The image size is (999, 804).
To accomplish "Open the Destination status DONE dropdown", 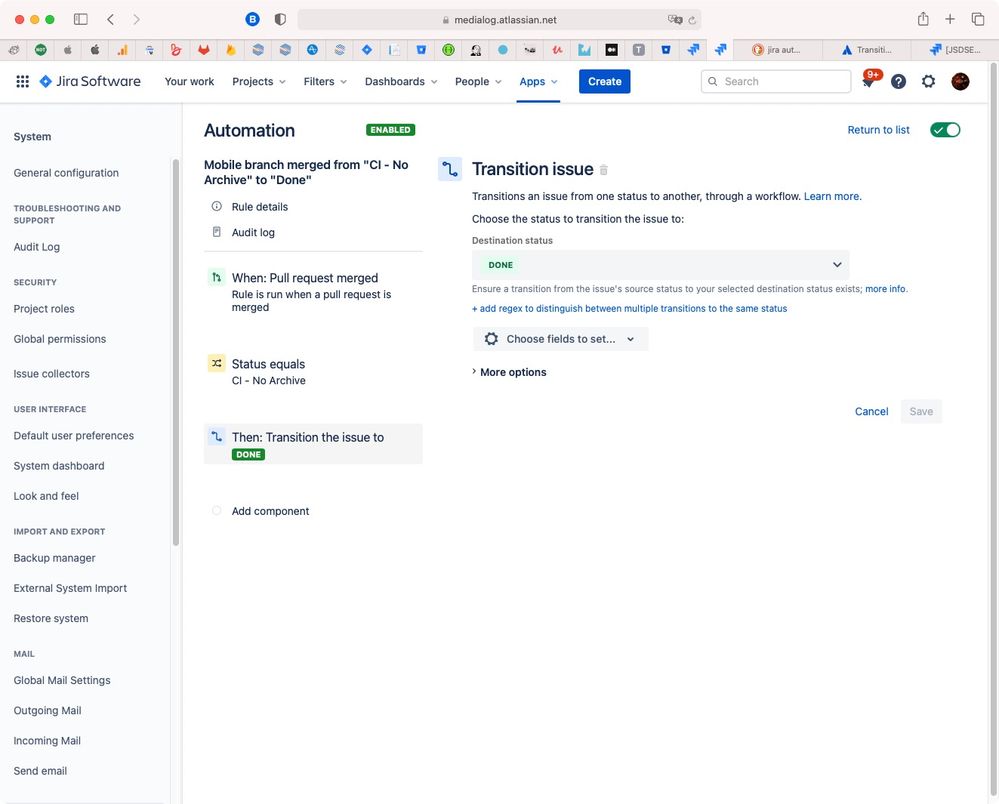I will 660,264.
